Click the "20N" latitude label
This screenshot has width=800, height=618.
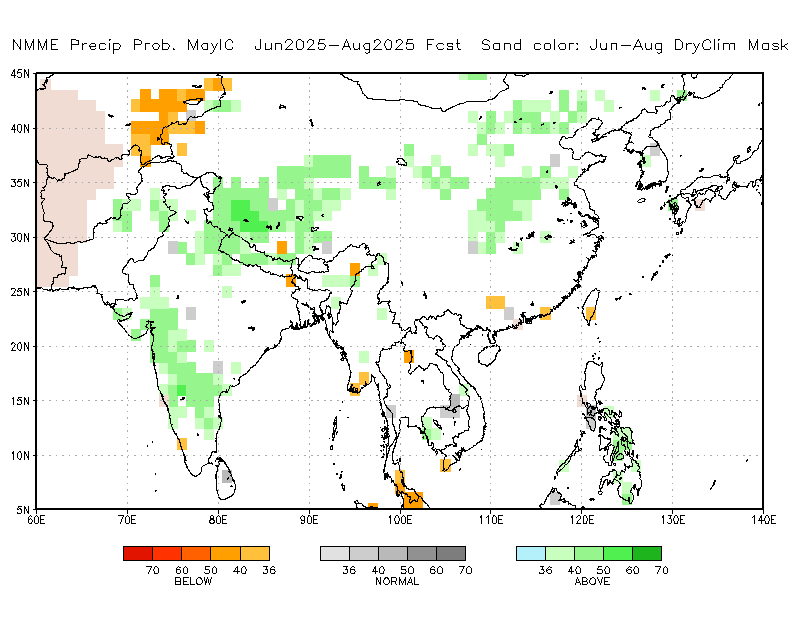pos(20,347)
